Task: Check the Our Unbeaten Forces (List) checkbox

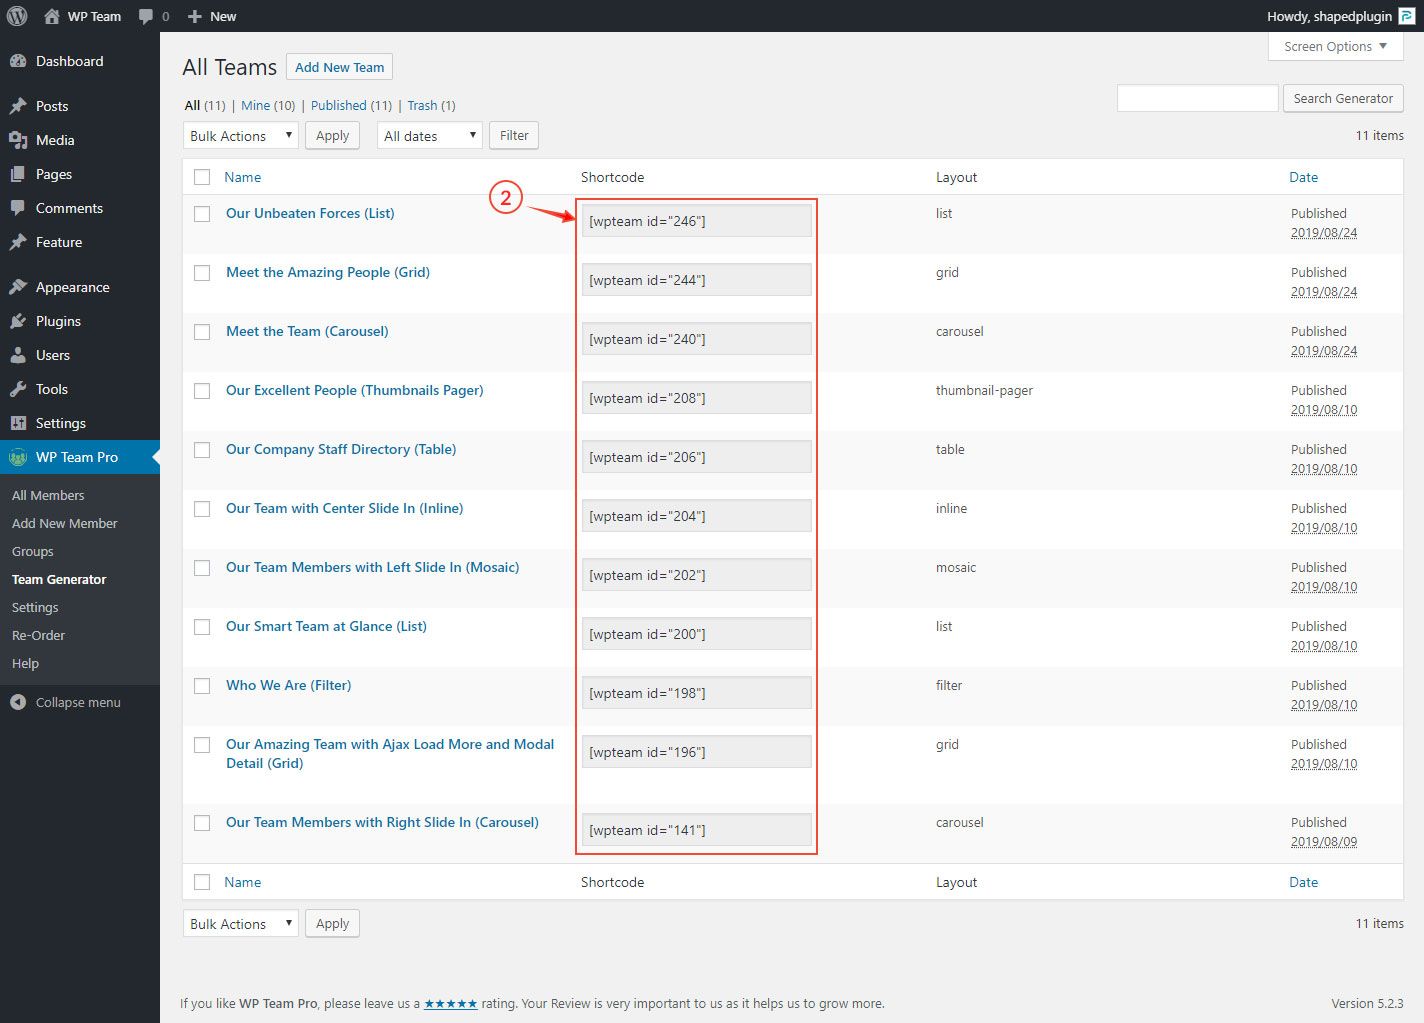Action: click(202, 214)
